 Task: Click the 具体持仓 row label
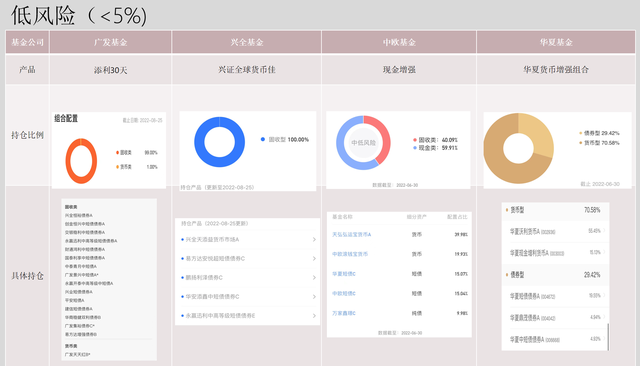point(27,276)
